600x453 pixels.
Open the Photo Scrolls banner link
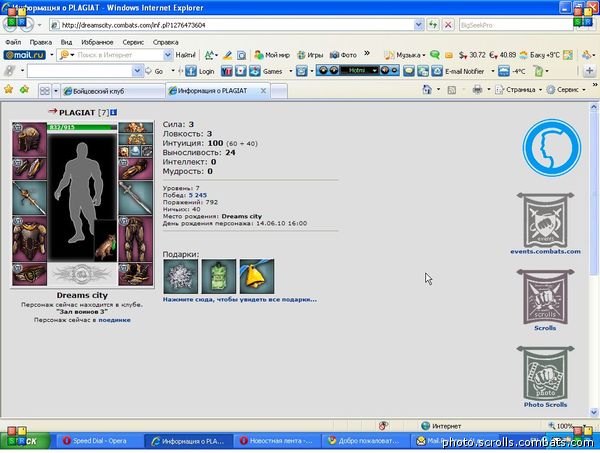545,377
